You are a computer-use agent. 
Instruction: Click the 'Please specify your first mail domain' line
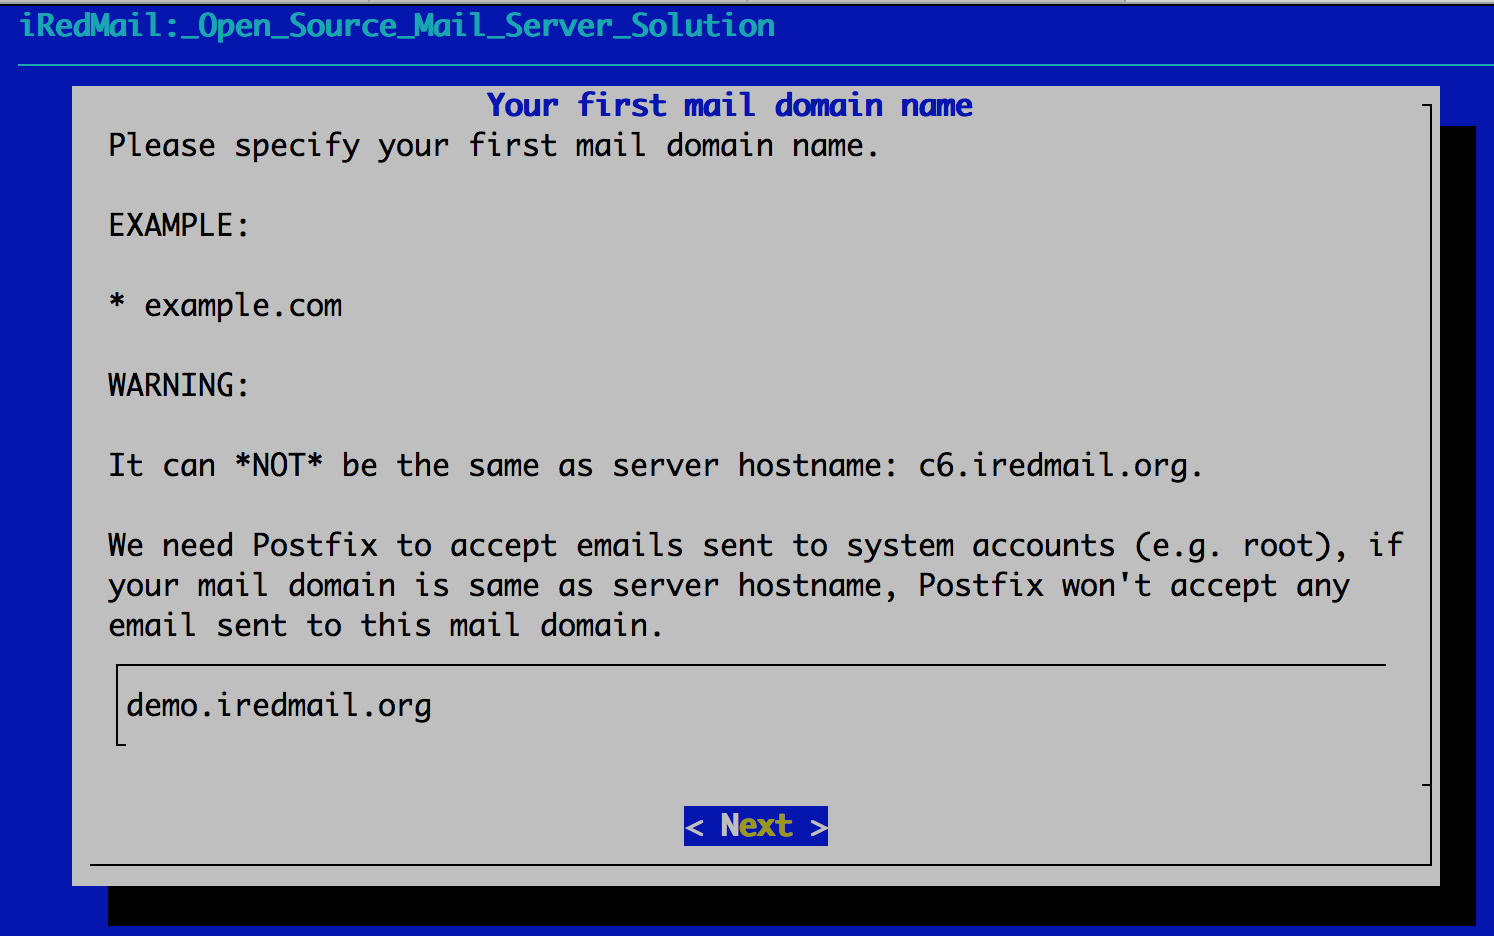tap(493, 146)
